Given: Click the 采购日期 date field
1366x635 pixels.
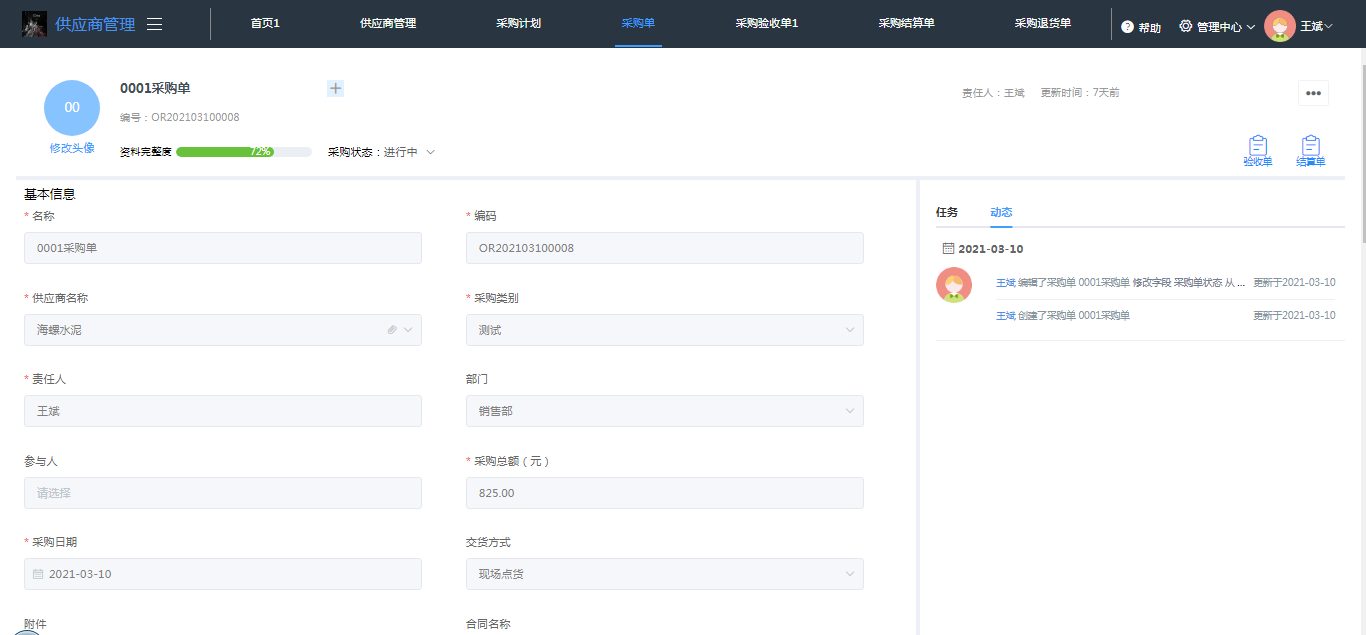Looking at the screenshot, I should pos(223,574).
